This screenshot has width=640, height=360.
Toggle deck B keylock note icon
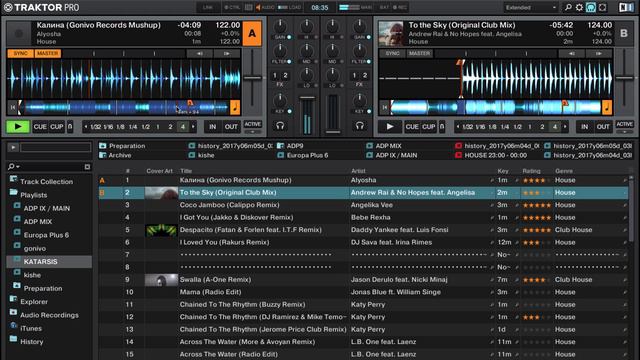tap(607, 107)
